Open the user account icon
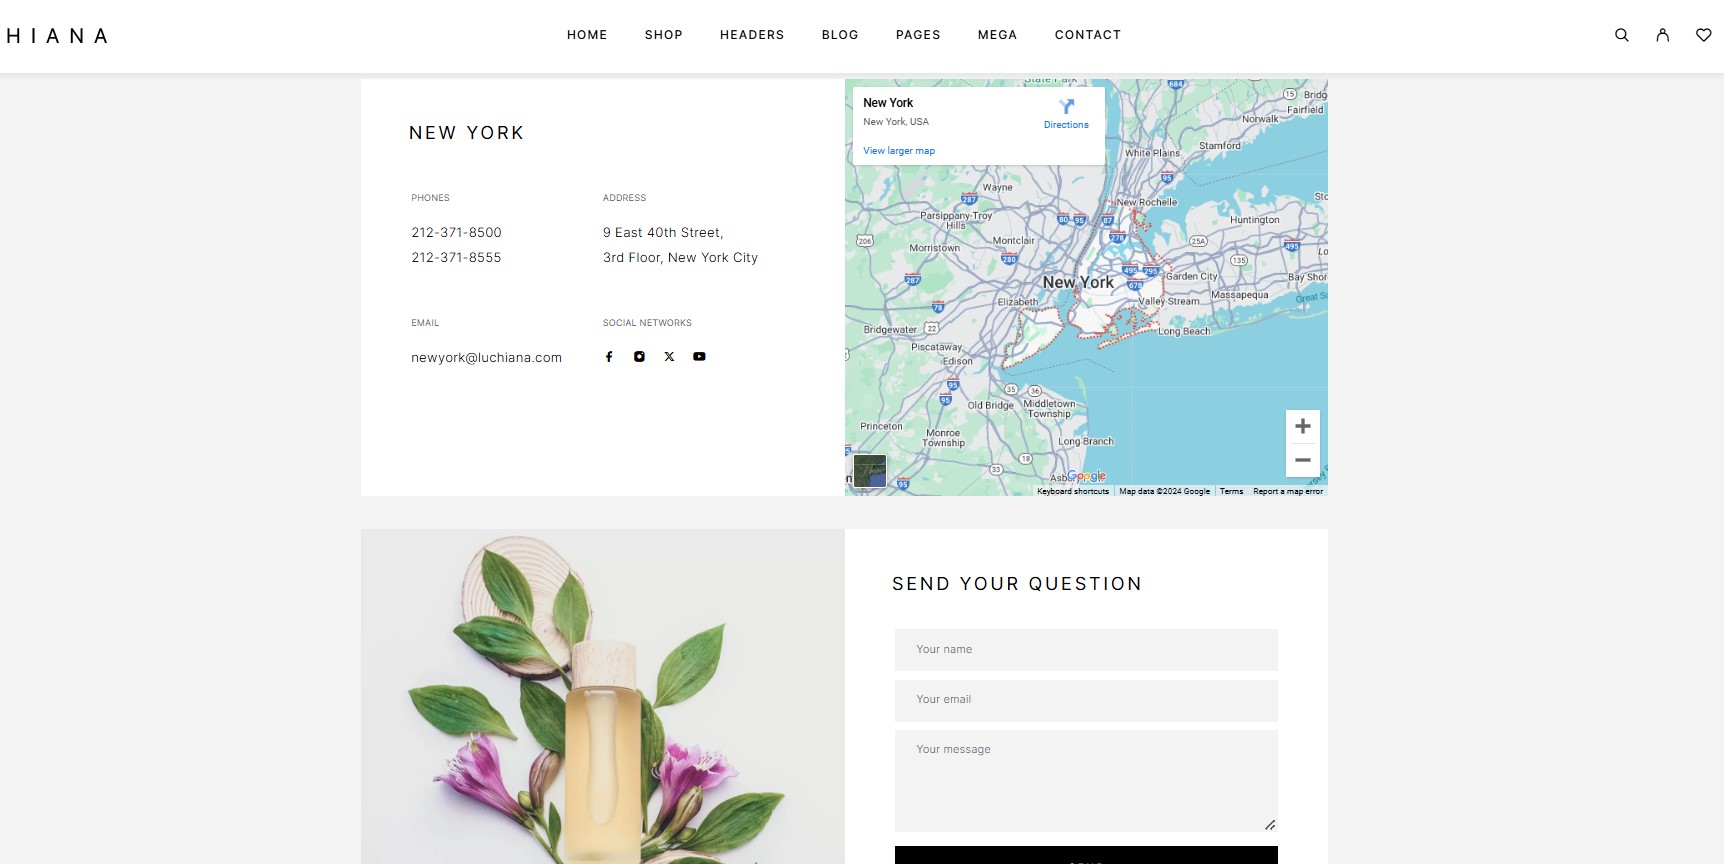1724x864 pixels. point(1663,35)
